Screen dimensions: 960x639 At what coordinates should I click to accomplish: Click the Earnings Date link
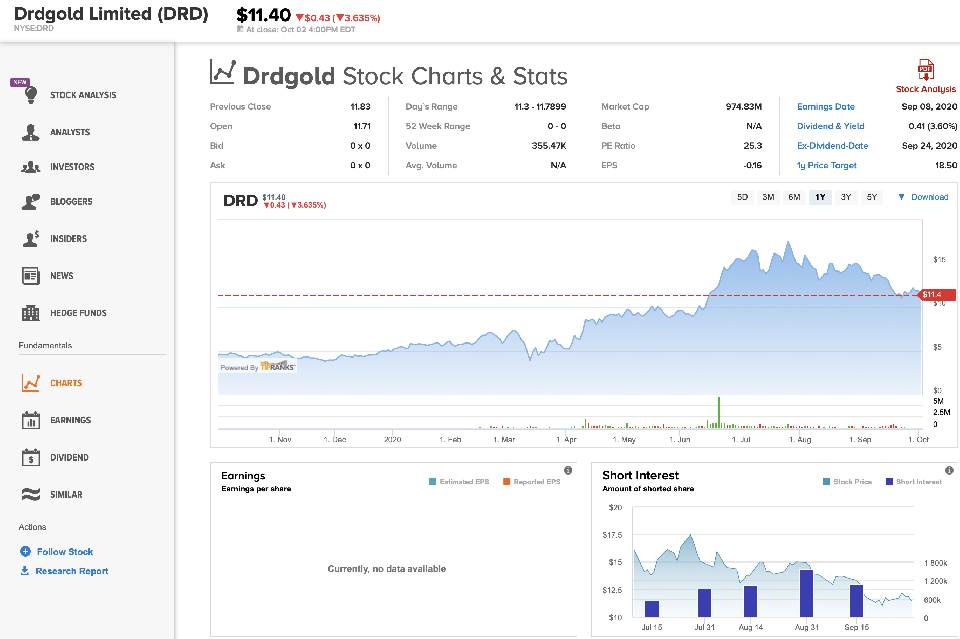(825, 107)
